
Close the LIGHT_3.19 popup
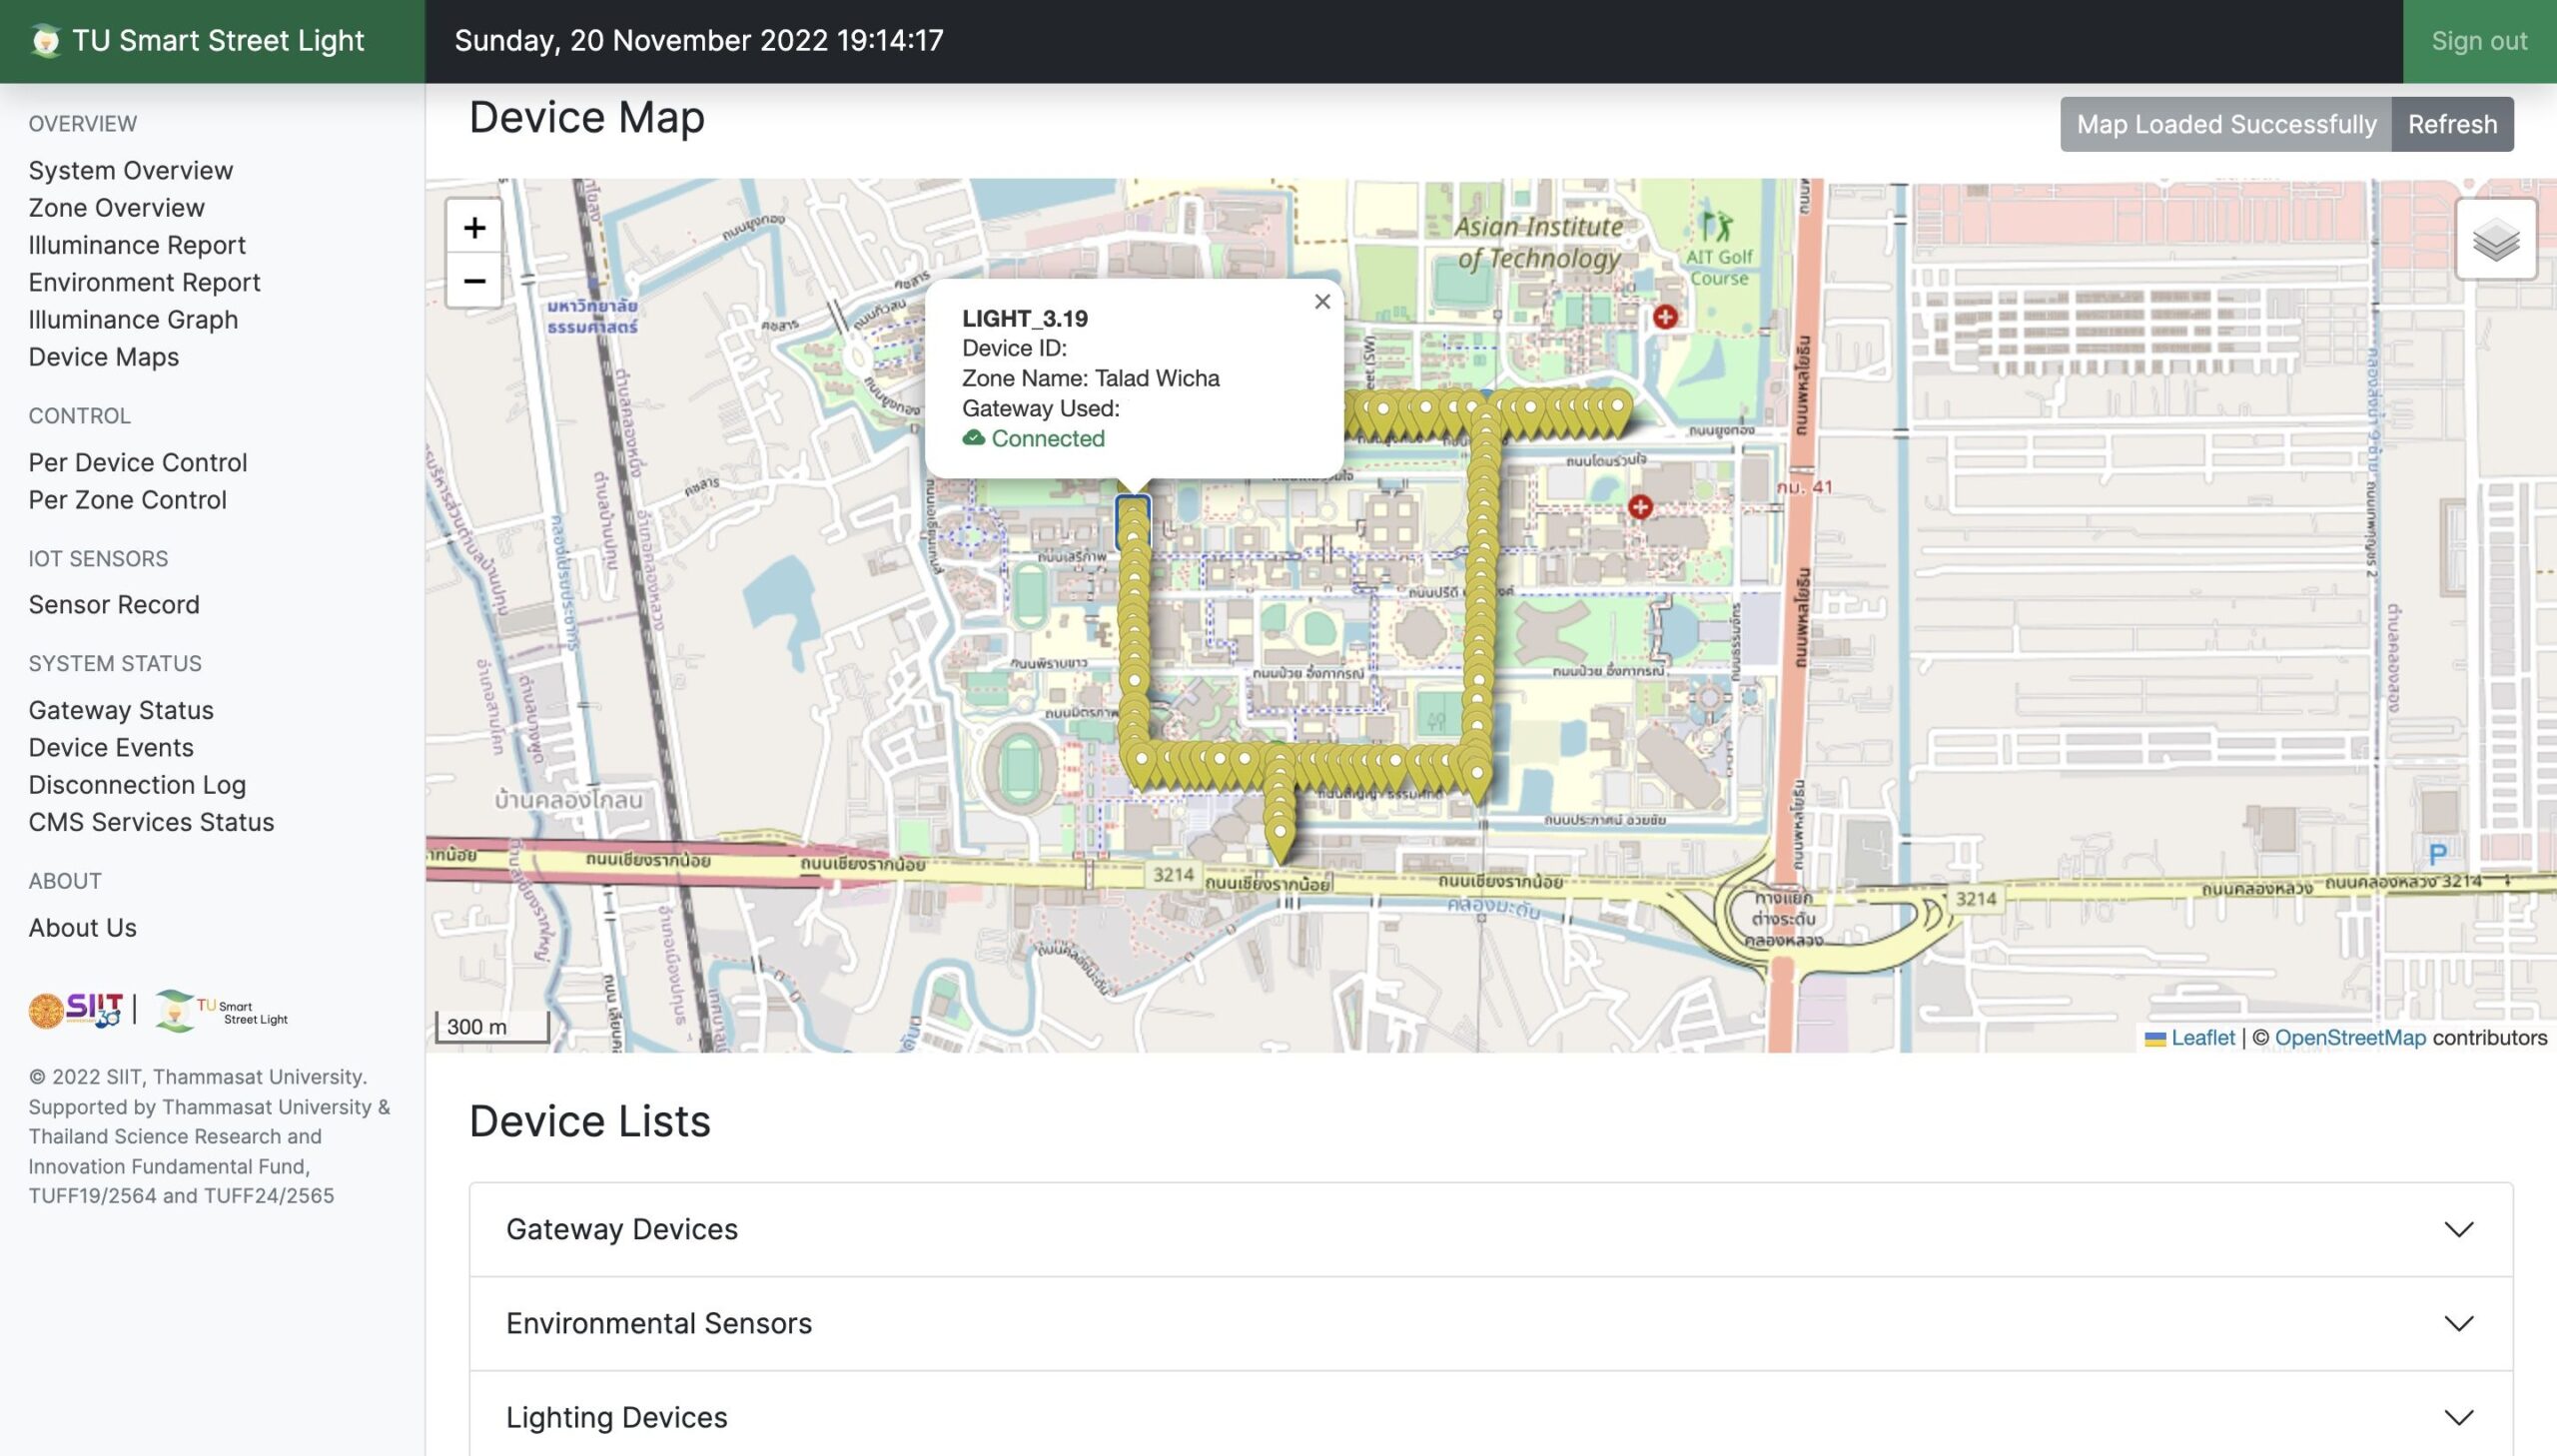(x=1322, y=302)
